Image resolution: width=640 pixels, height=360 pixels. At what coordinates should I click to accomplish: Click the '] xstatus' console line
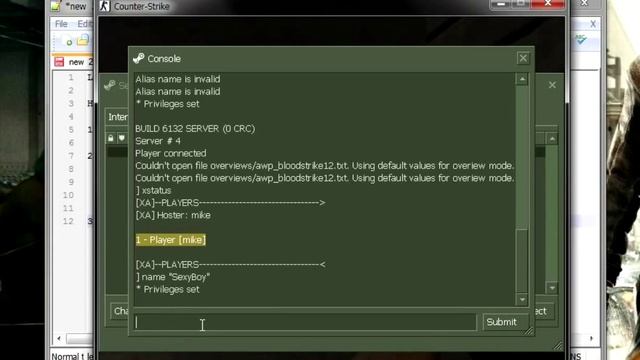pos(153,191)
